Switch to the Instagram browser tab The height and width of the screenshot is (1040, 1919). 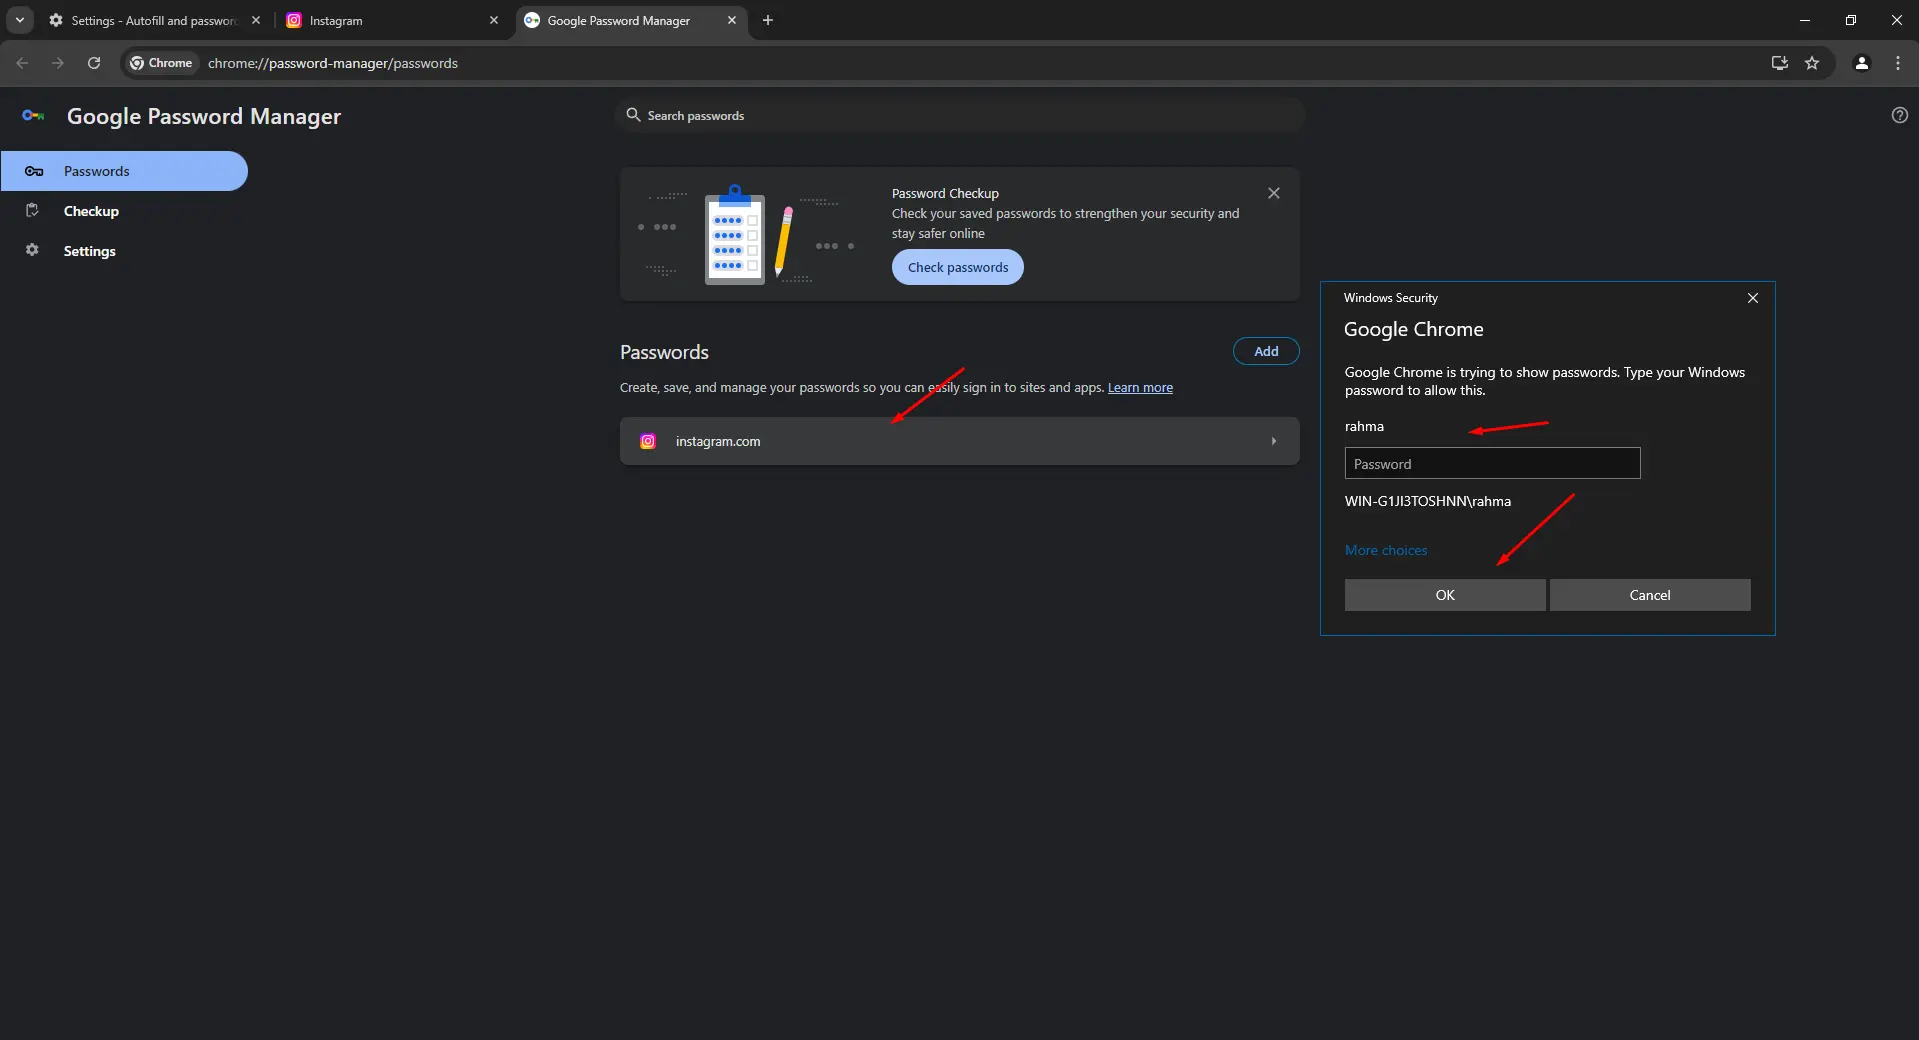pos(392,20)
